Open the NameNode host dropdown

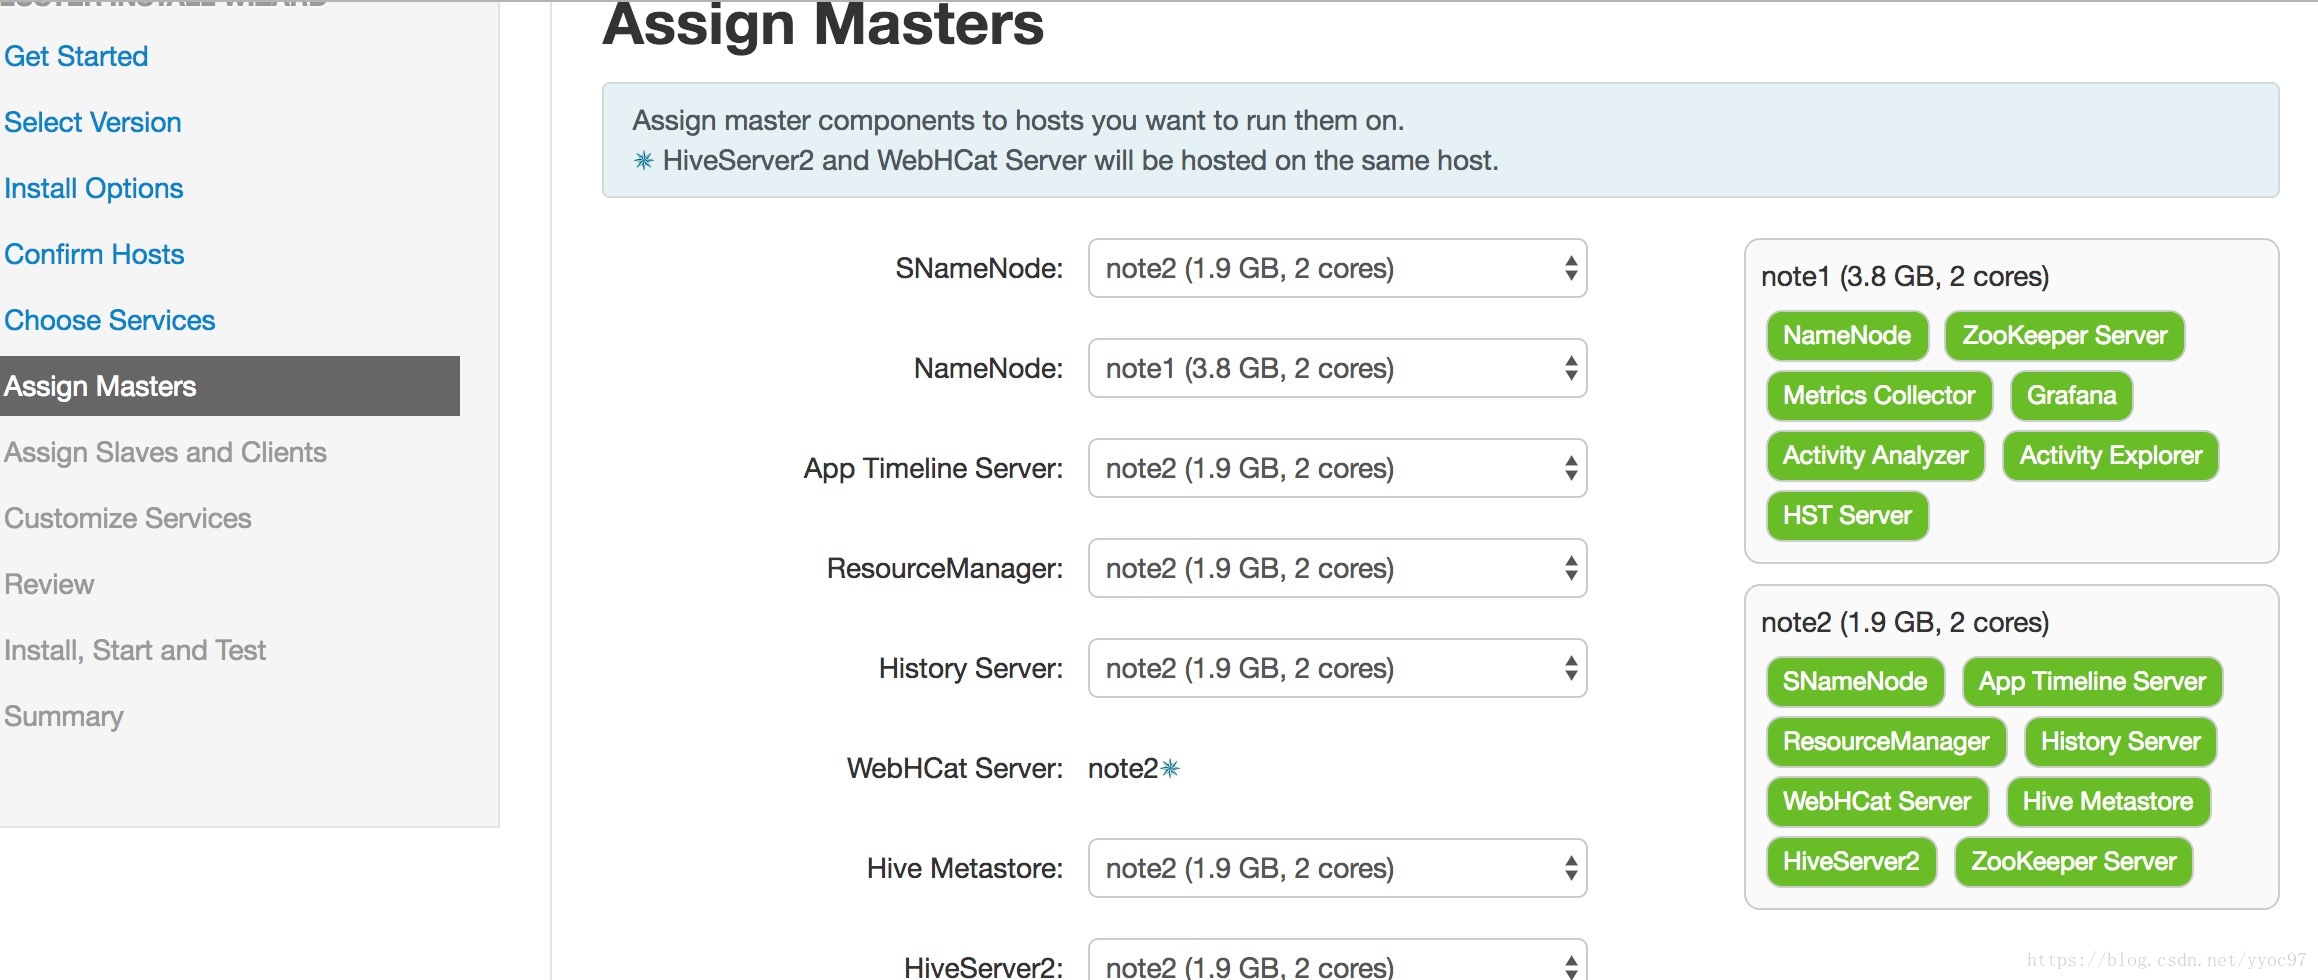click(x=1337, y=368)
